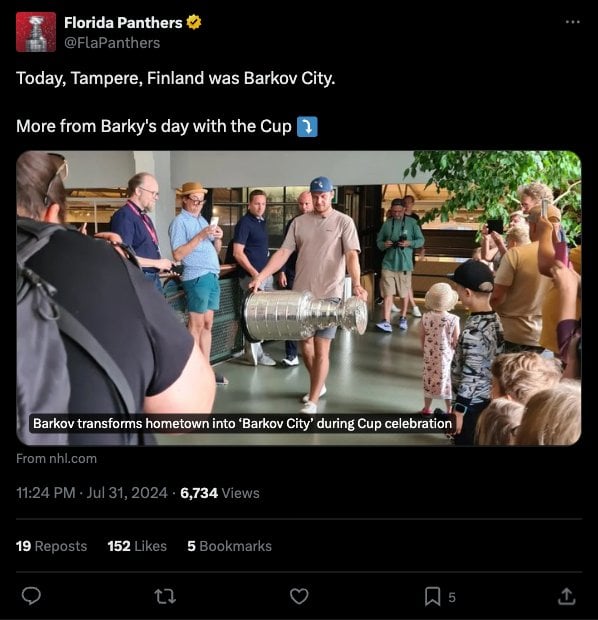Screen dimensions: 598x620
Task: Open the Florida Panthers profile name
Action: point(123,23)
